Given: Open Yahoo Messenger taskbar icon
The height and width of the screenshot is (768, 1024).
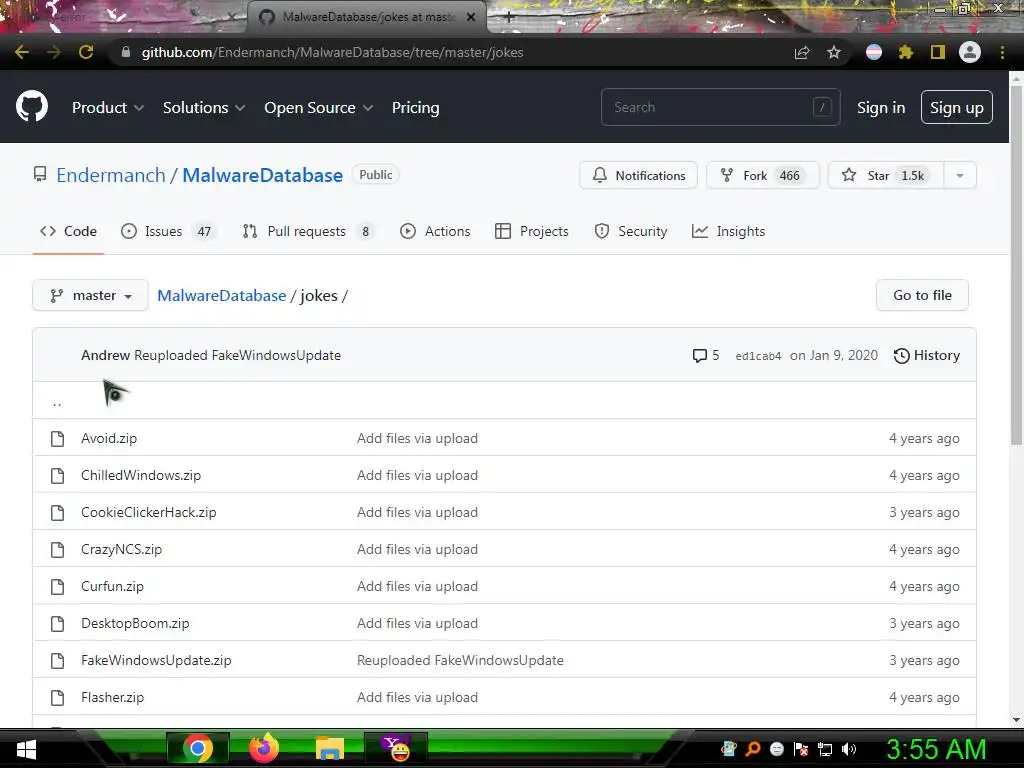Looking at the screenshot, I should 396,748.
